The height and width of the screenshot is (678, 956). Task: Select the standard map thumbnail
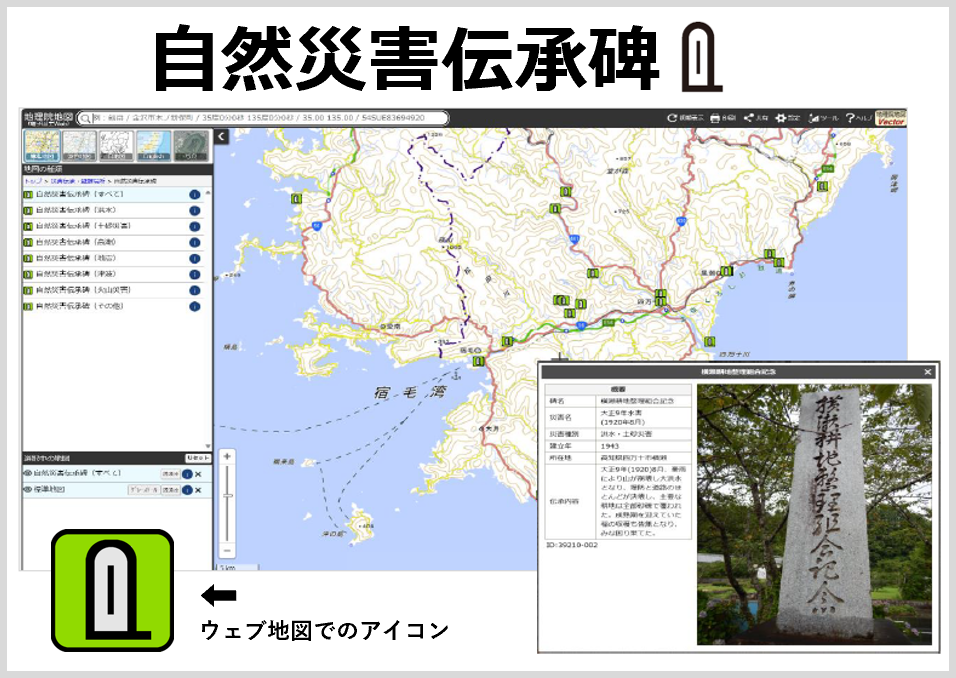(x=42, y=146)
